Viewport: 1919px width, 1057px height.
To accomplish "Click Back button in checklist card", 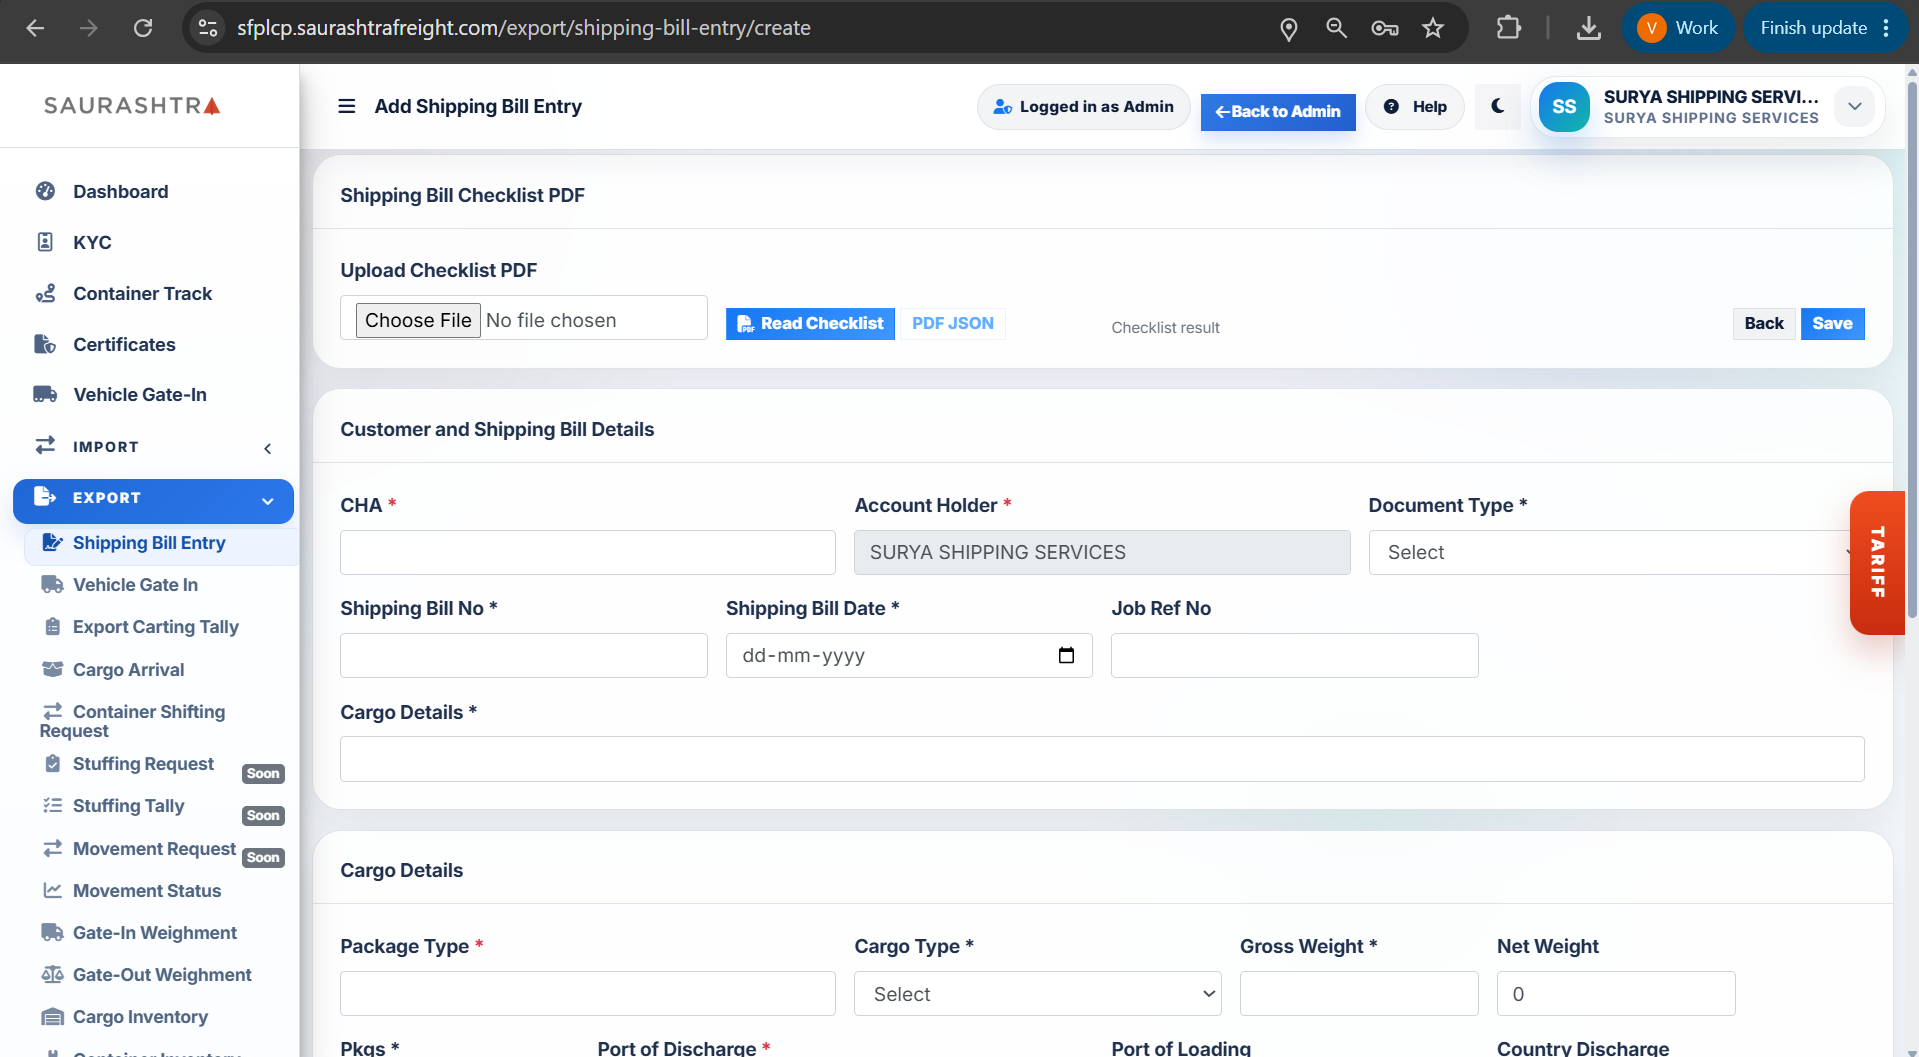I will [x=1764, y=323].
